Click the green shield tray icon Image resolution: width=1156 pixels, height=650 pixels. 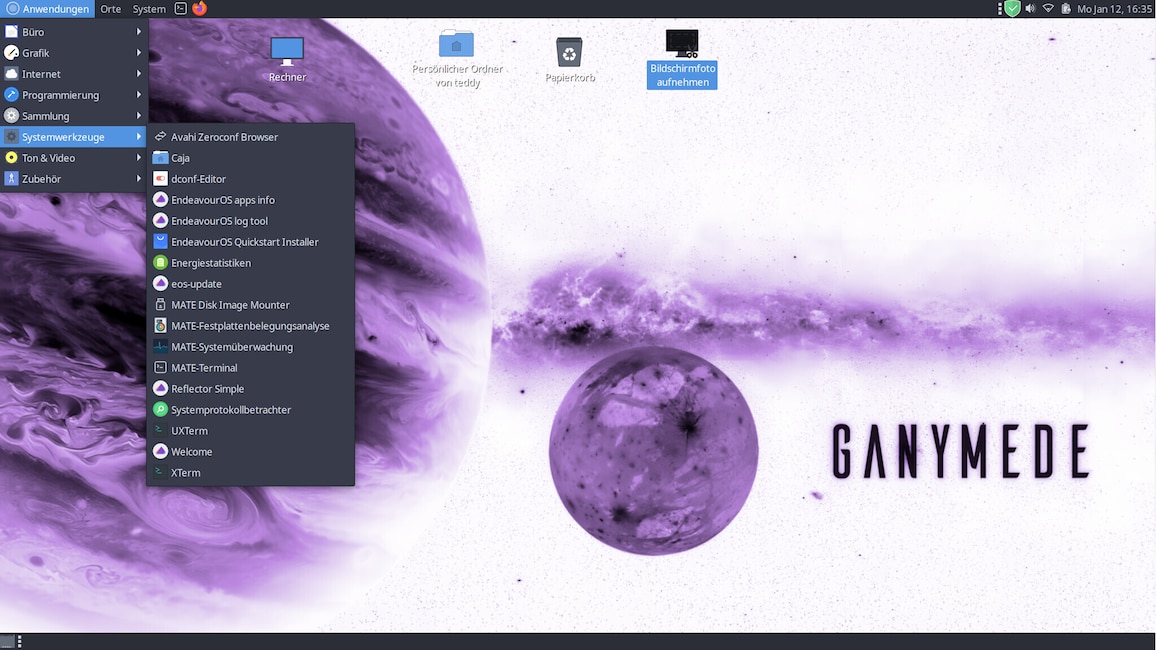tap(1013, 9)
